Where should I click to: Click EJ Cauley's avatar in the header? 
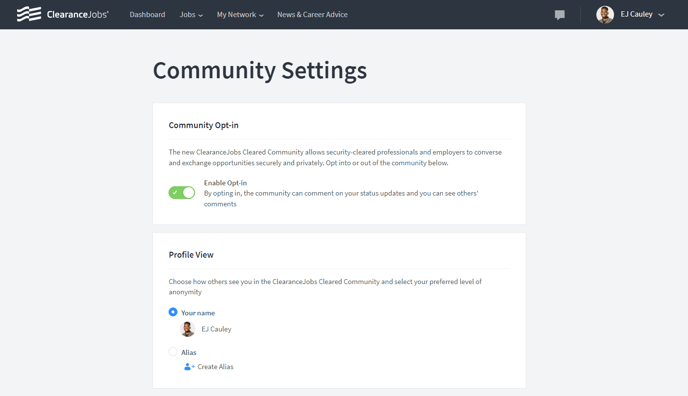[x=605, y=14]
